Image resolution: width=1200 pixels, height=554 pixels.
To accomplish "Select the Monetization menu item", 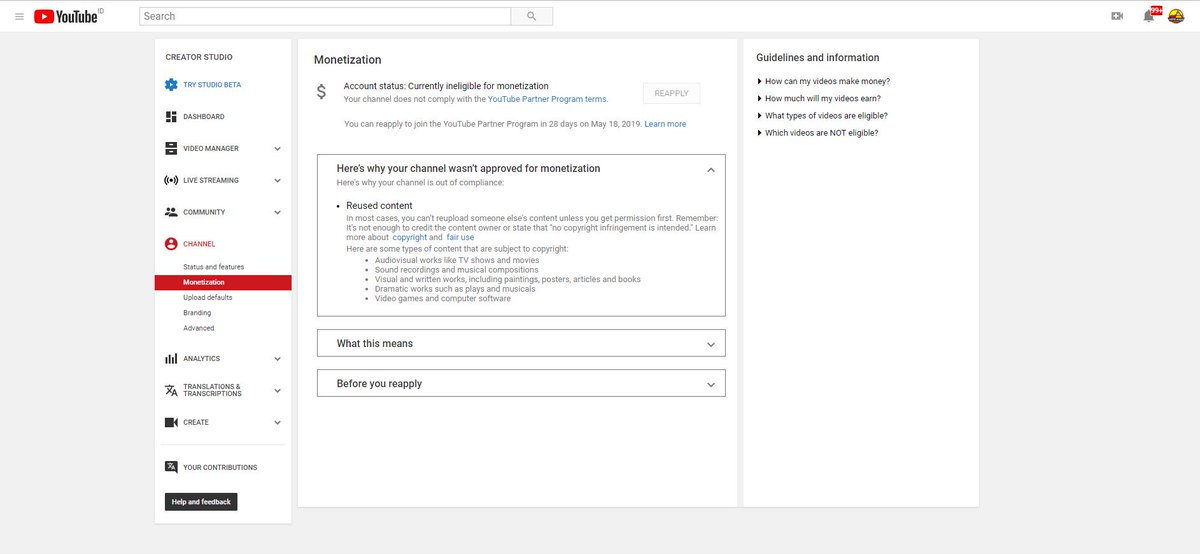I will pos(223,283).
